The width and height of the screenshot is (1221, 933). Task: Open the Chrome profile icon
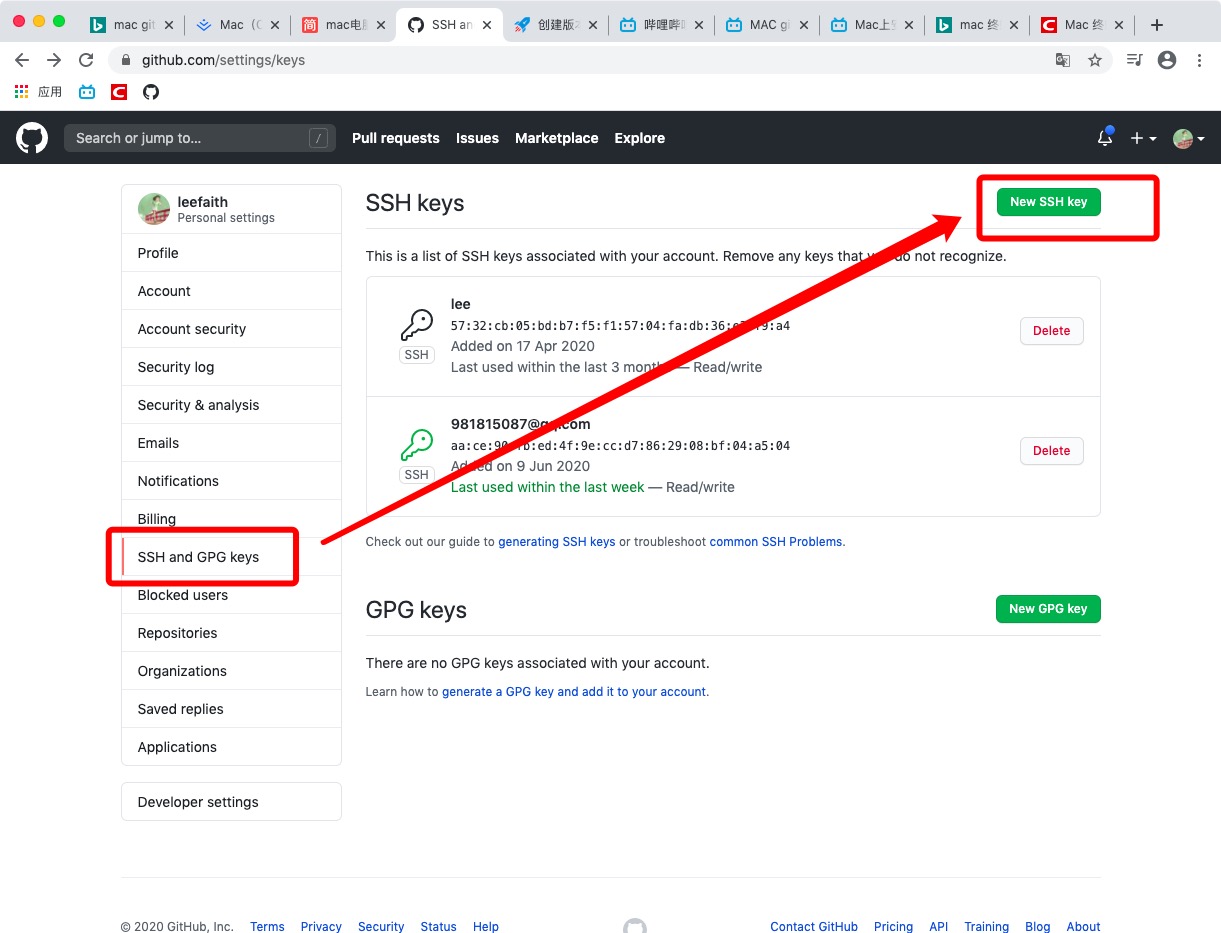click(x=1166, y=60)
